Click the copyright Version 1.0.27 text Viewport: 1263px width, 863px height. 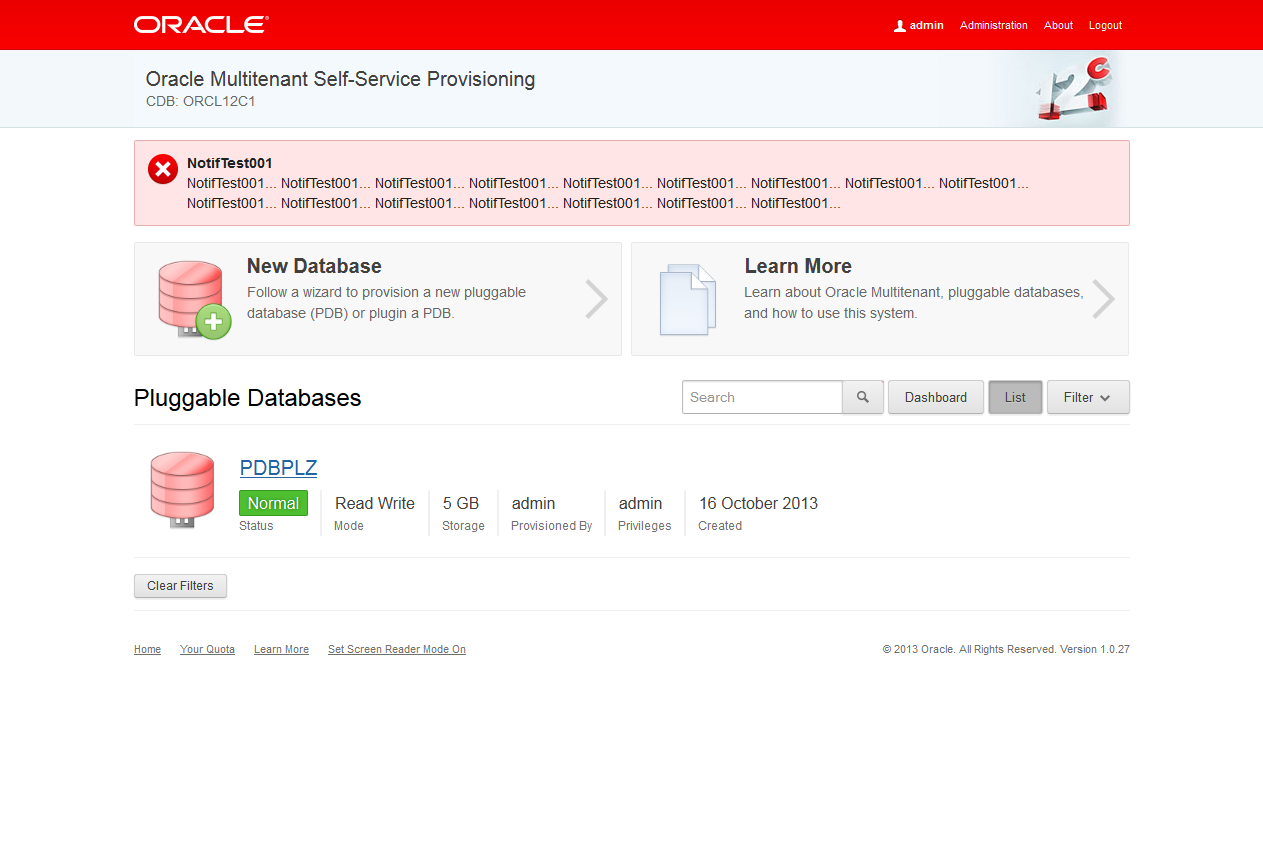click(x=1006, y=650)
